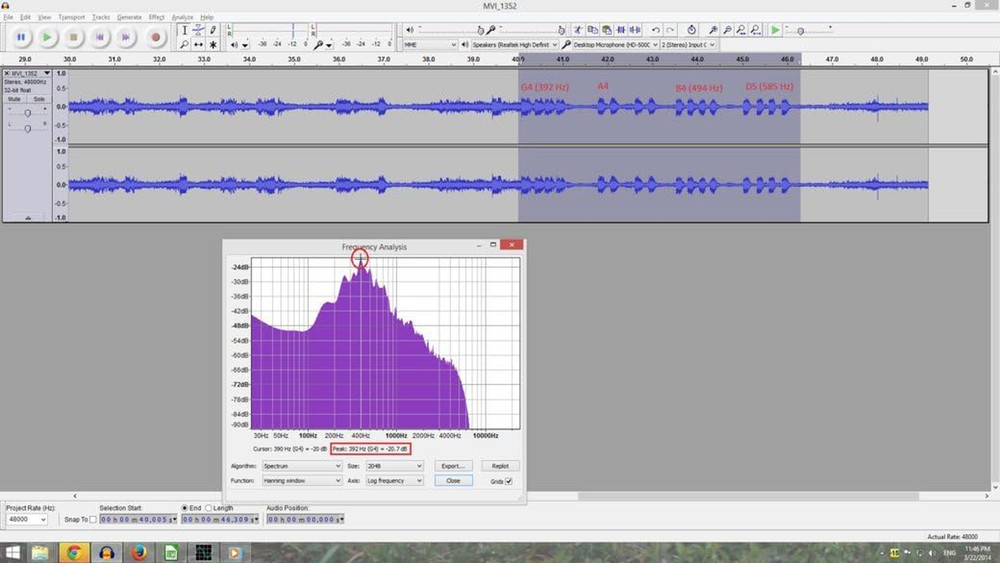Undo the last action
This screenshot has width=1000, height=563.
pos(656,30)
